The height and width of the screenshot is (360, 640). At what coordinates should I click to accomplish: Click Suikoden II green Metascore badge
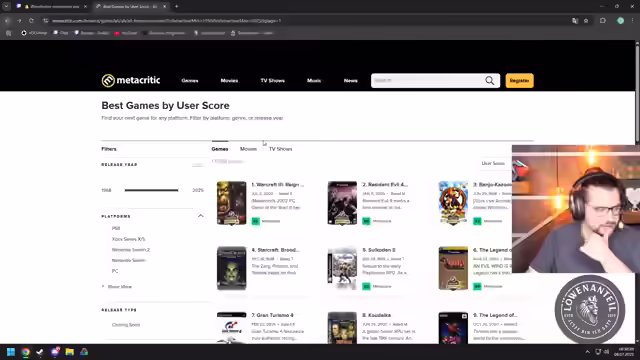(x=366, y=287)
